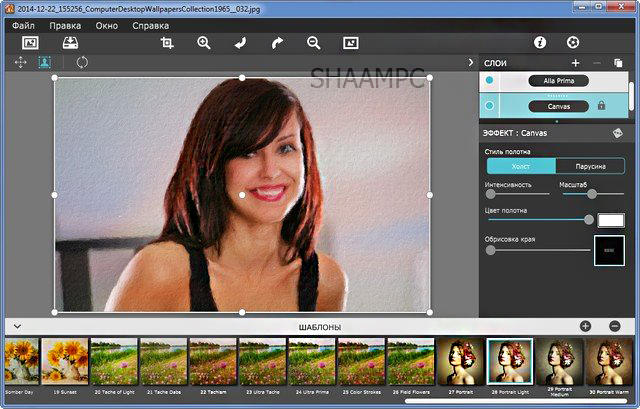Add template with plus circle icon

coord(585,326)
